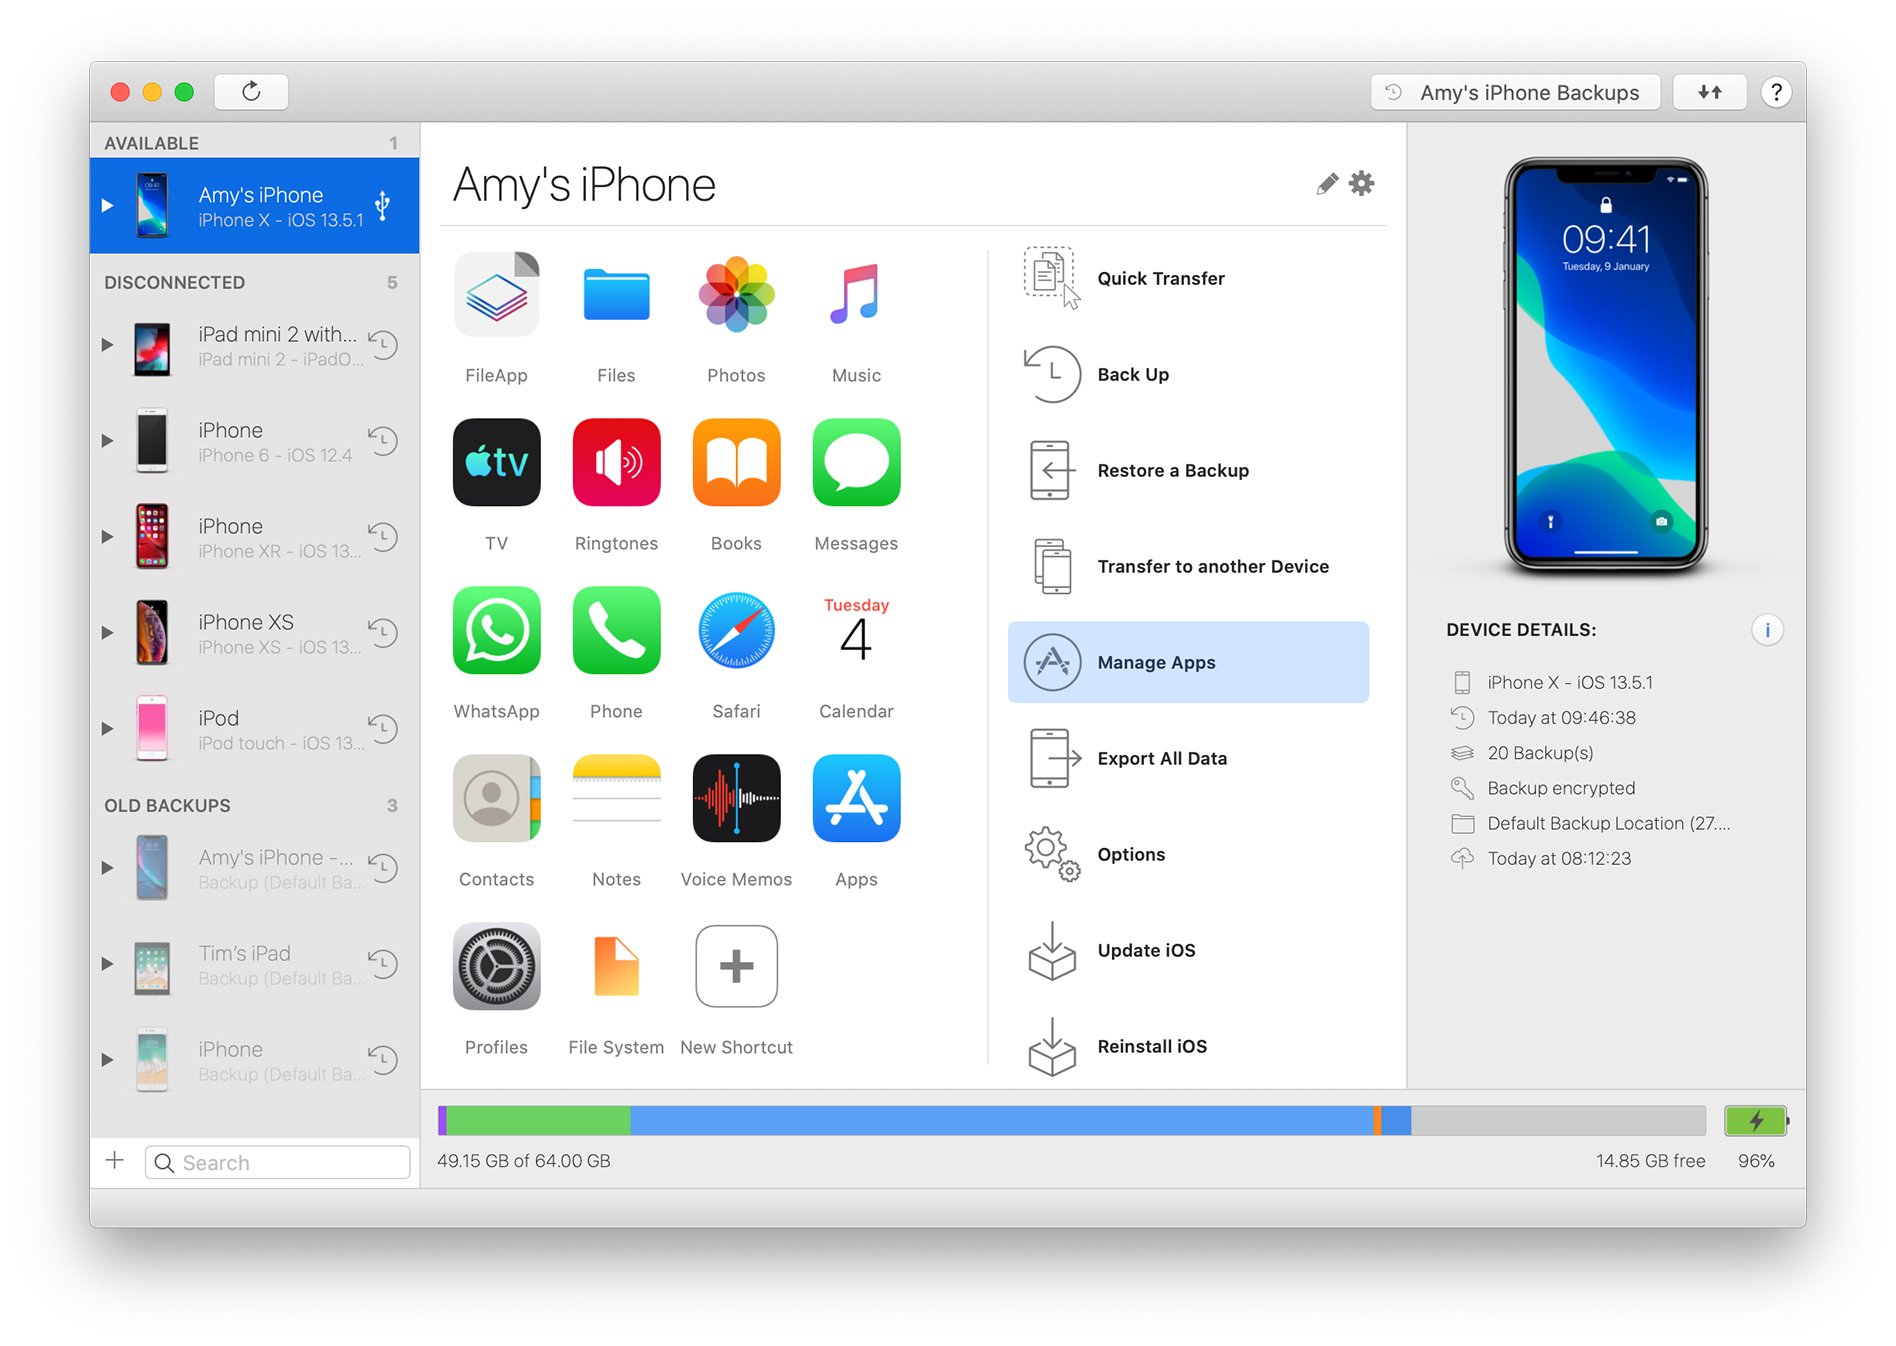Click Reinstall iOS
This screenshot has height=1346, width=1896.
point(1188,1046)
